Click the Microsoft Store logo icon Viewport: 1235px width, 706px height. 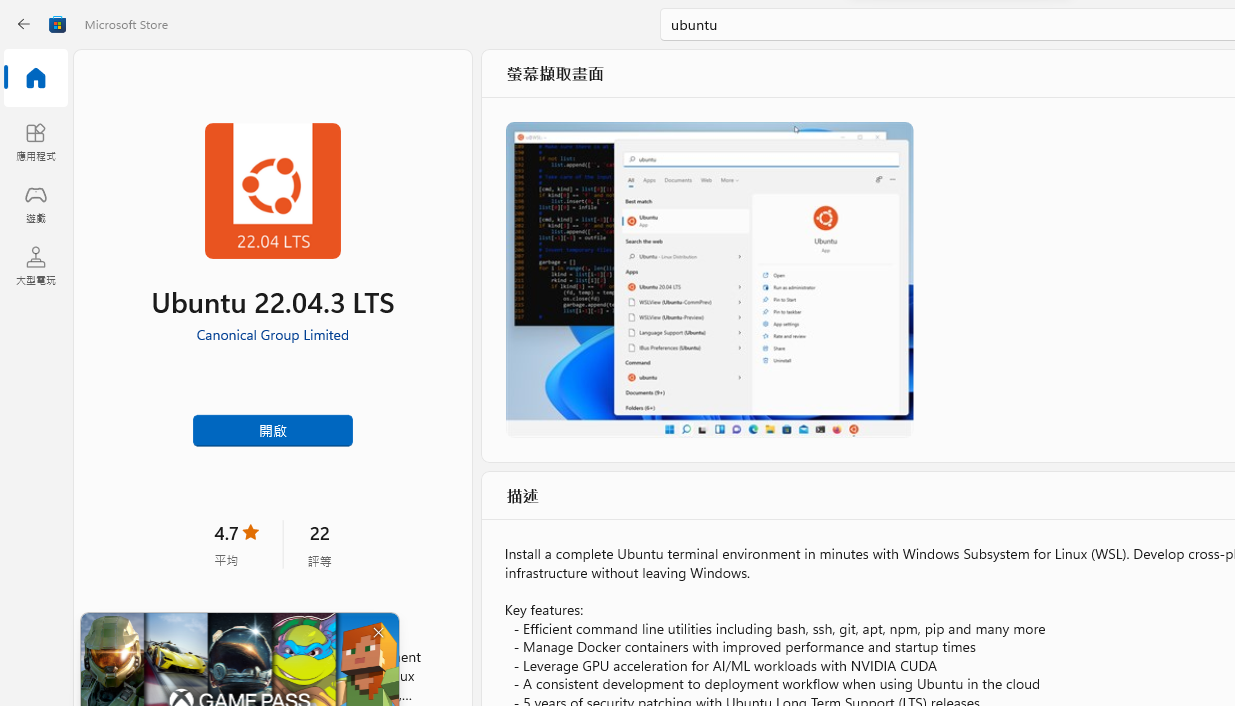pos(58,24)
